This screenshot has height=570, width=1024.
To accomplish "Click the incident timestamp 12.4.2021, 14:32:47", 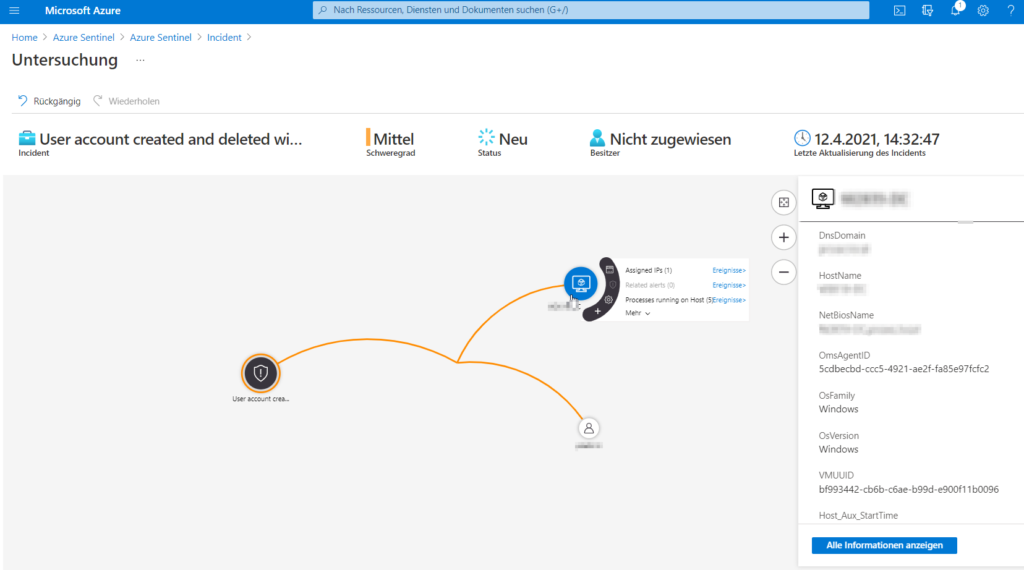I will point(877,139).
